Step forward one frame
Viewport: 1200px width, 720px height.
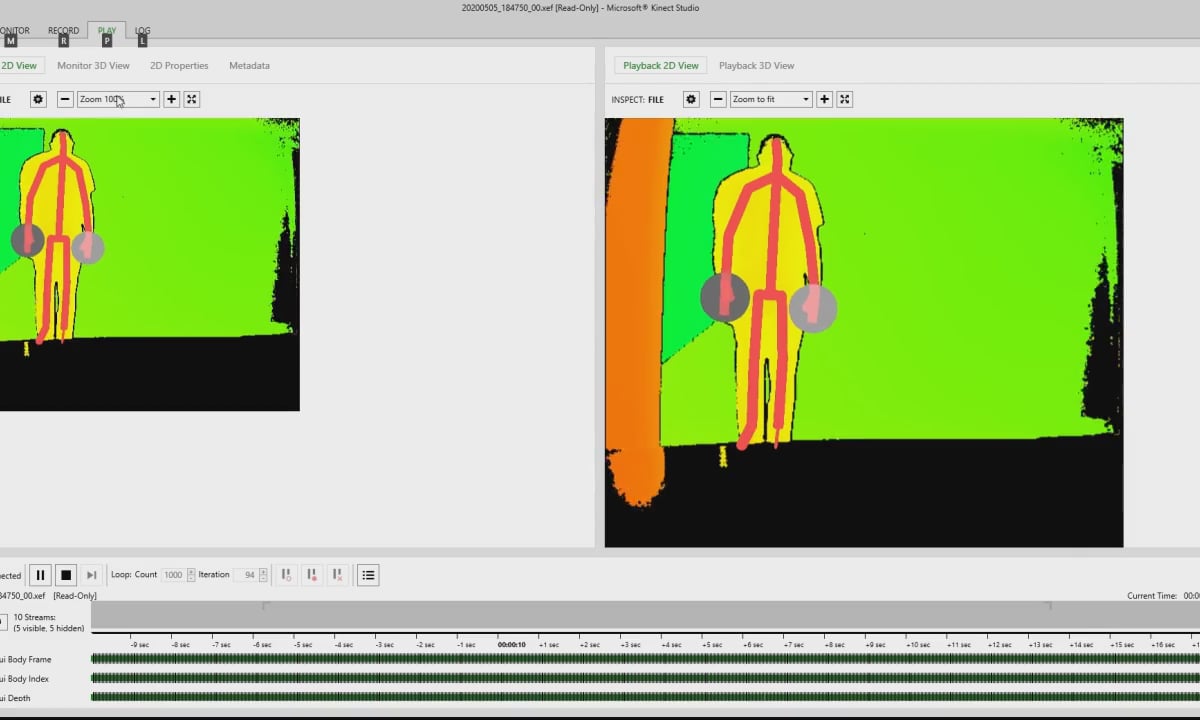pyautogui.click(x=91, y=575)
